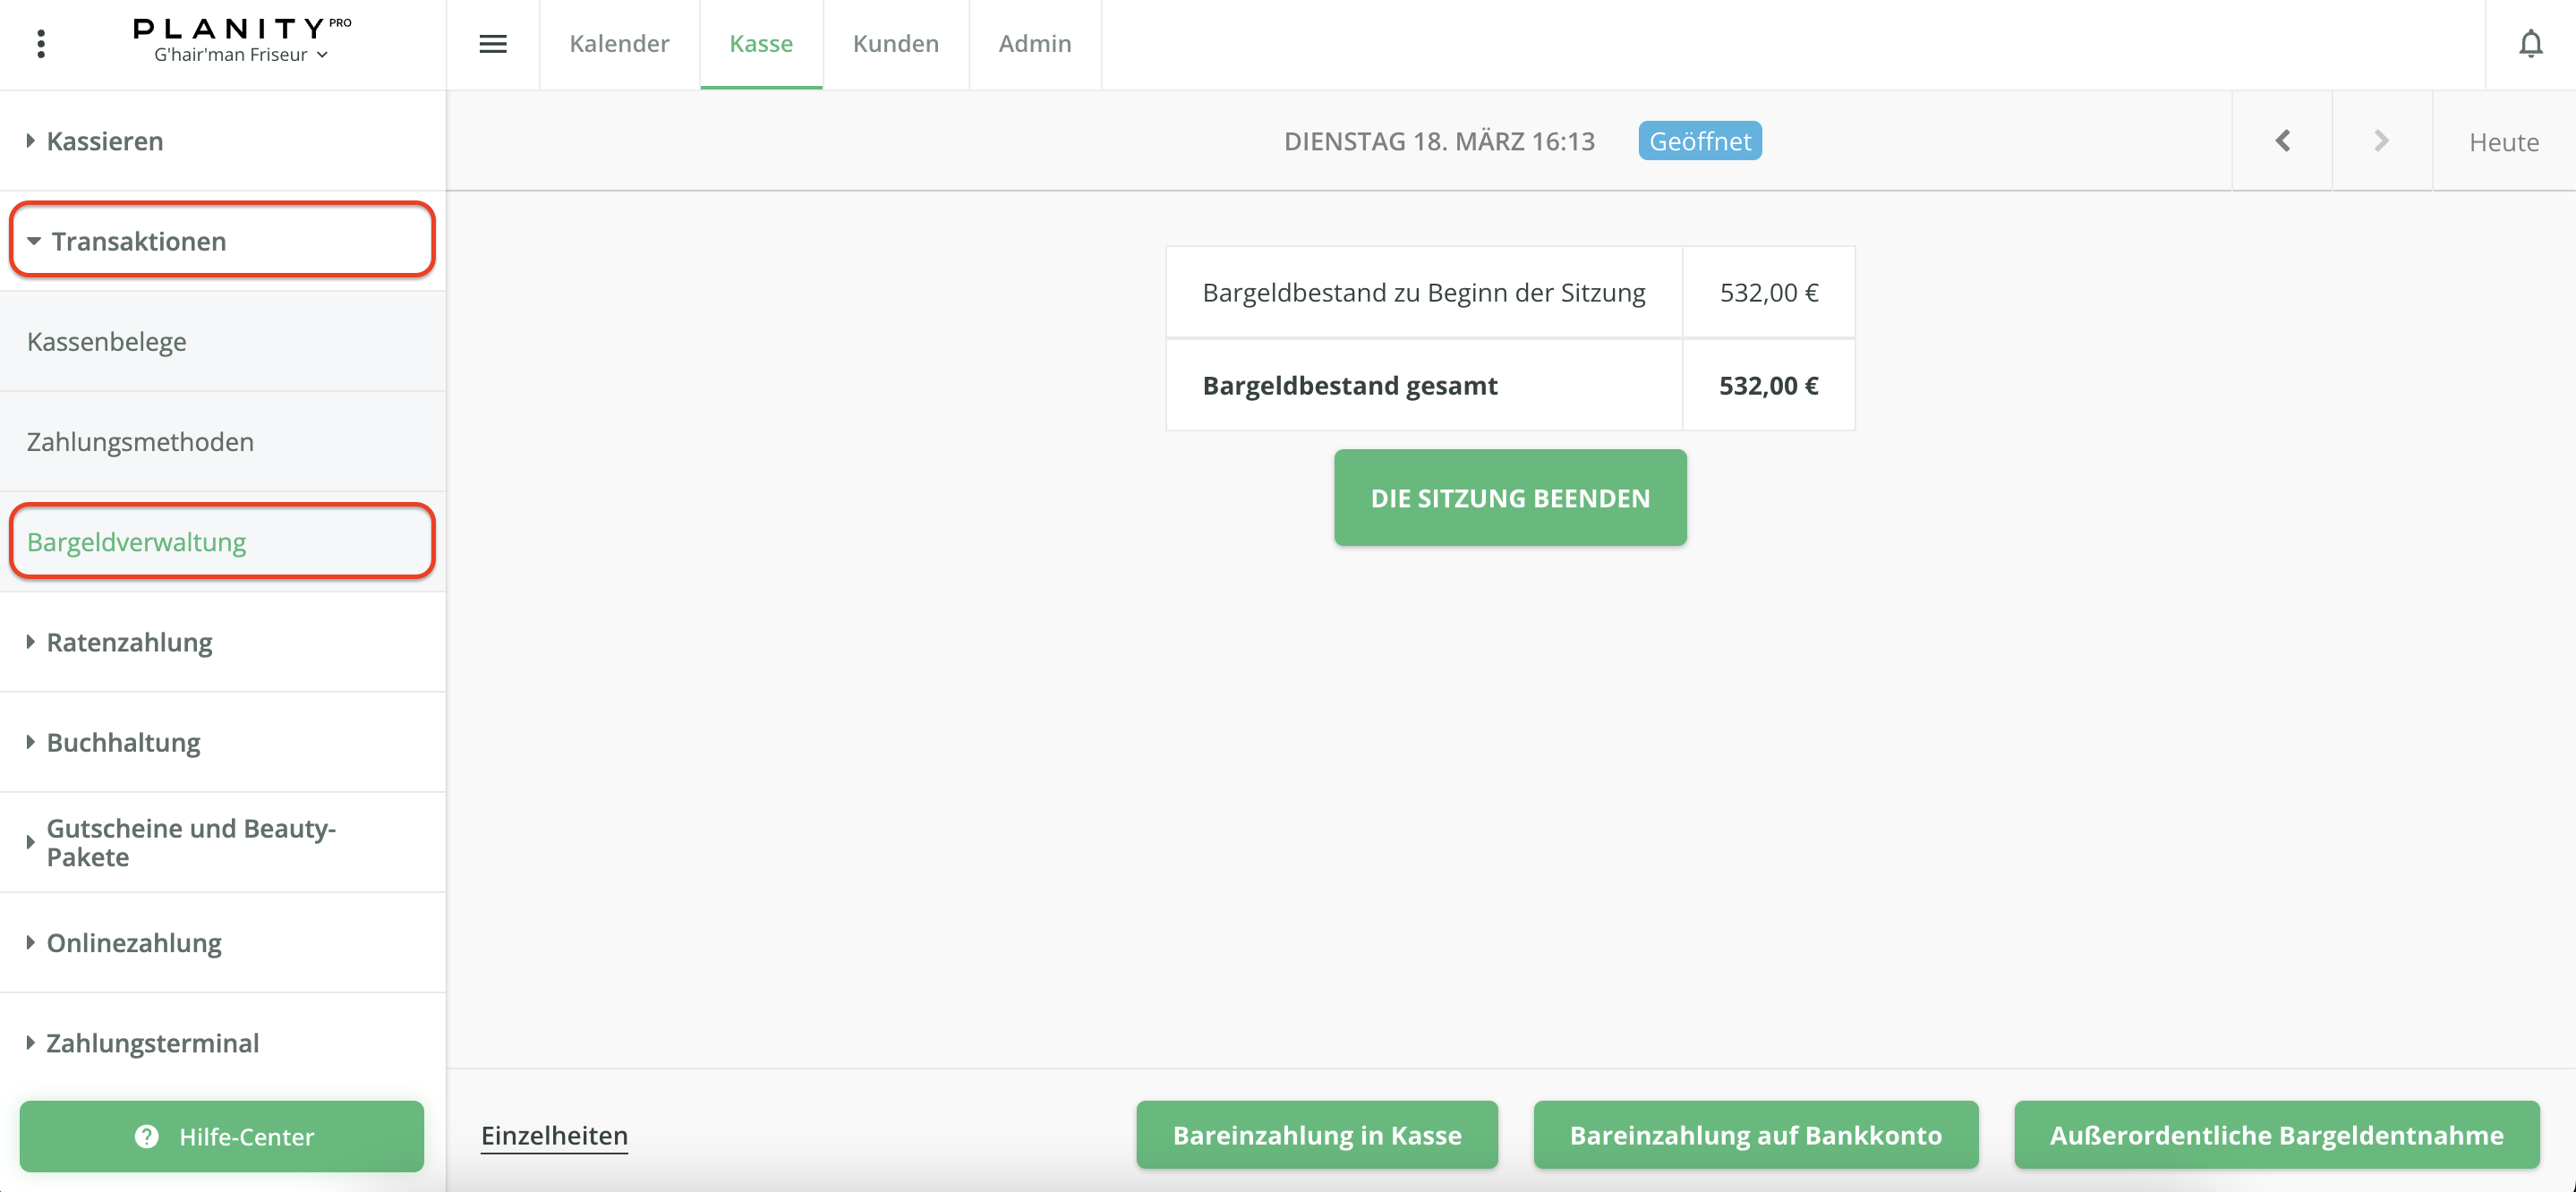Expand Gutscheine und Beauty-Pakete section
The image size is (2576, 1192).
[190, 842]
